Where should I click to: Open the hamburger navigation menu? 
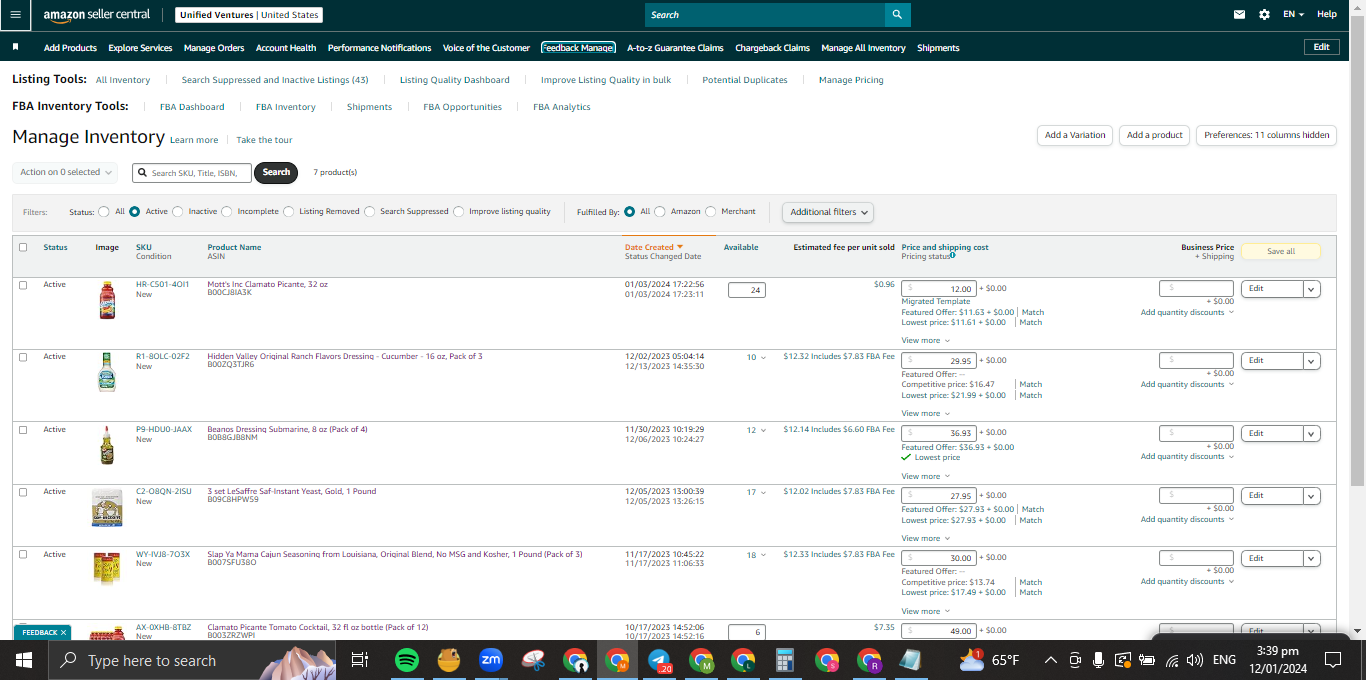[x=15, y=15]
